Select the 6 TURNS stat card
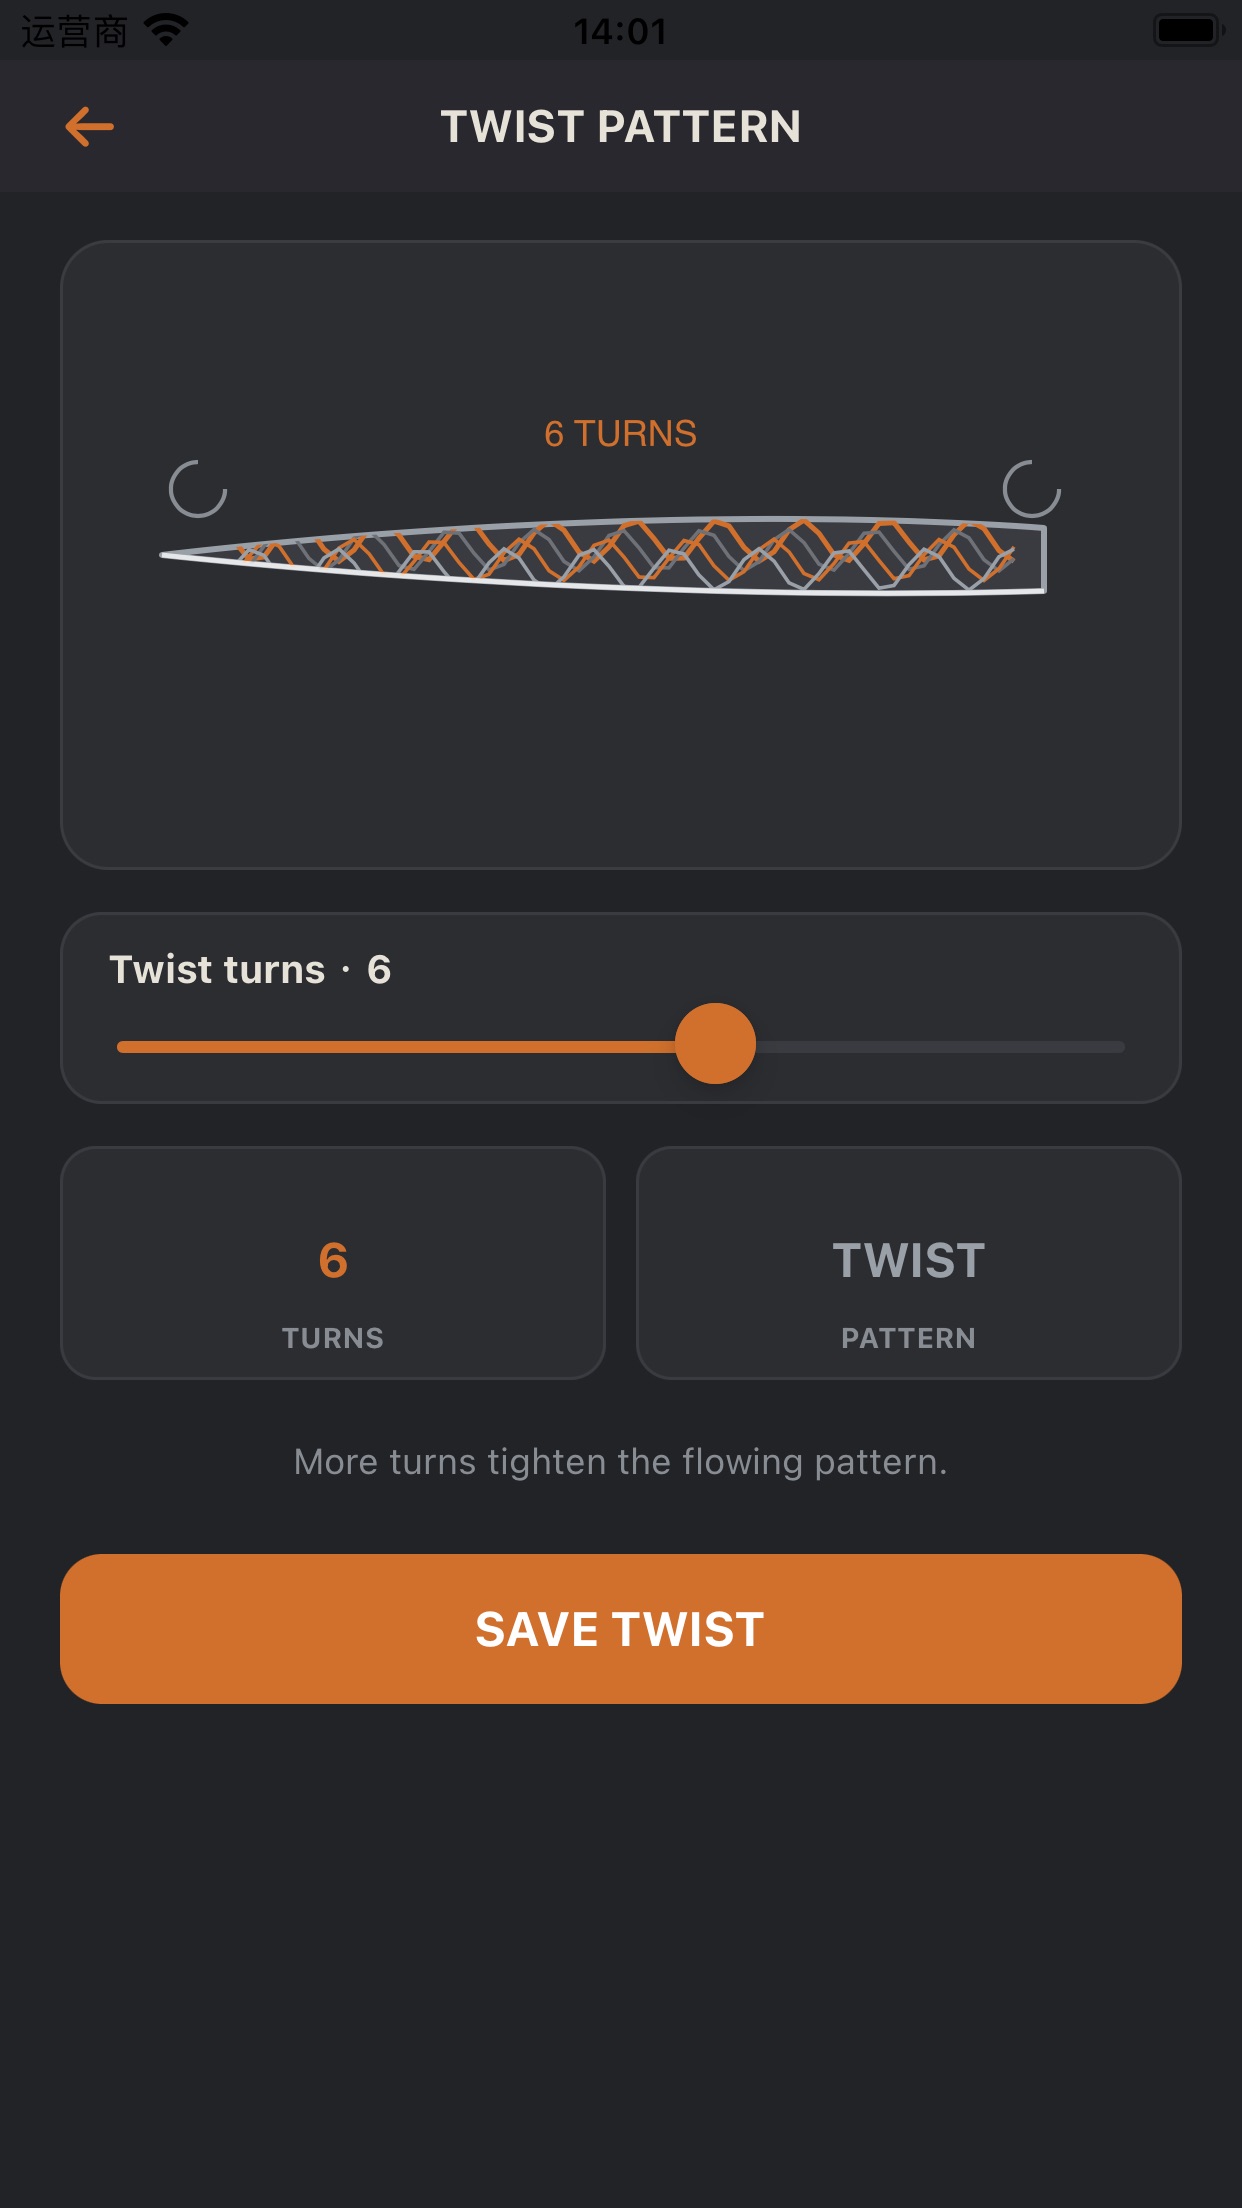 (x=333, y=1263)
